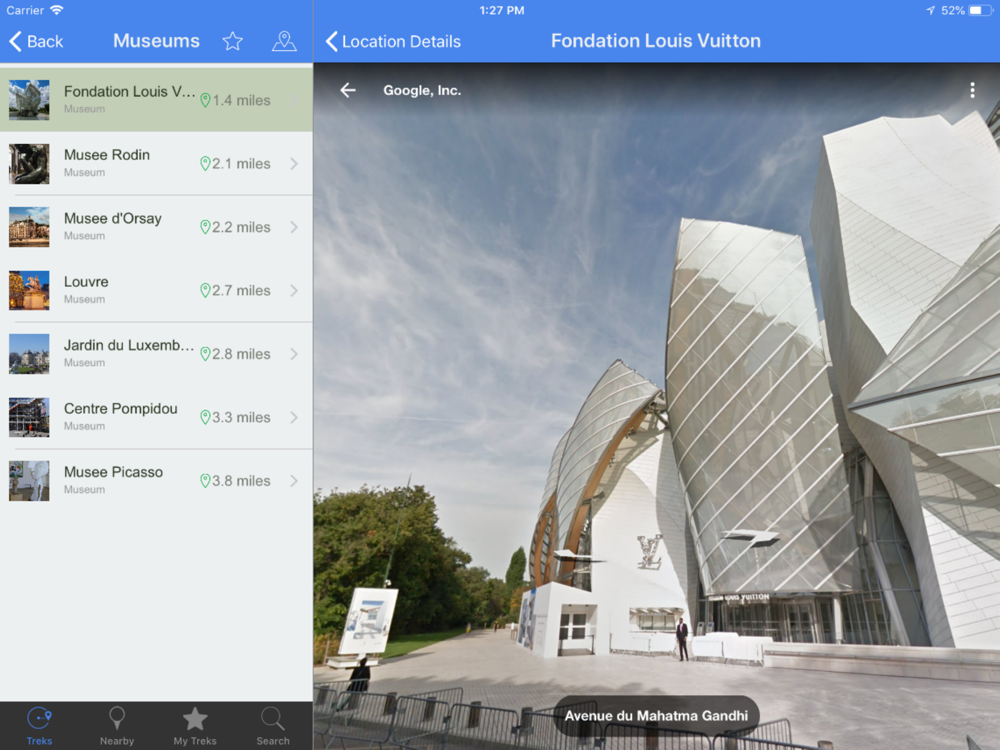
Task: Open the Google, Inc. attribution text
Action: click(422, 91)
